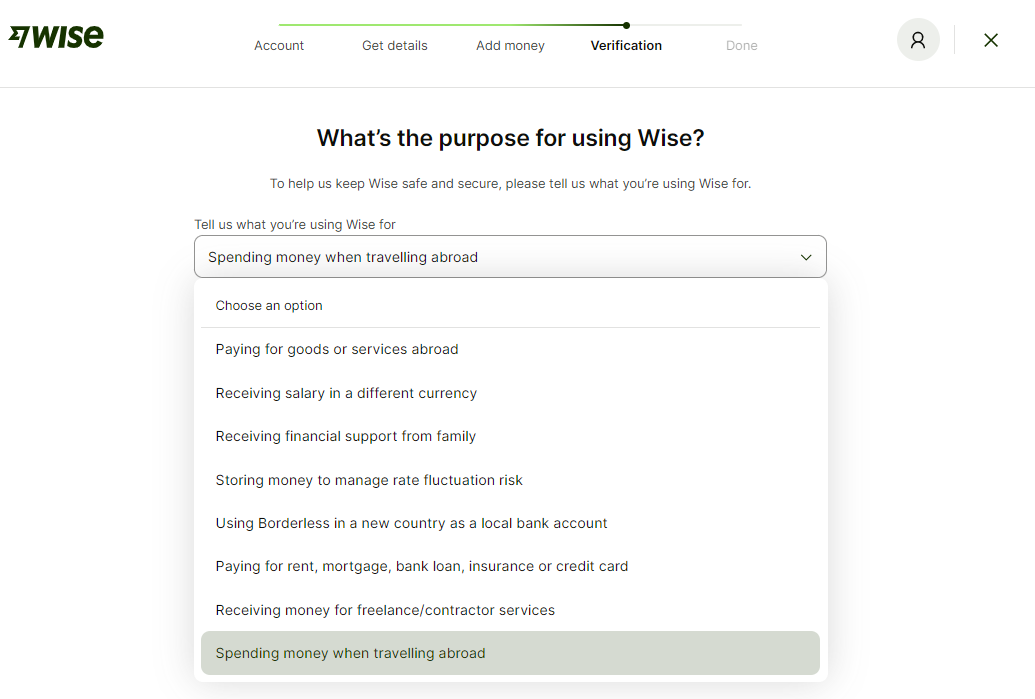Viewport: 1035px width, 699px height.
Task: Jump to the Add money step
Action: coord(510,45)
